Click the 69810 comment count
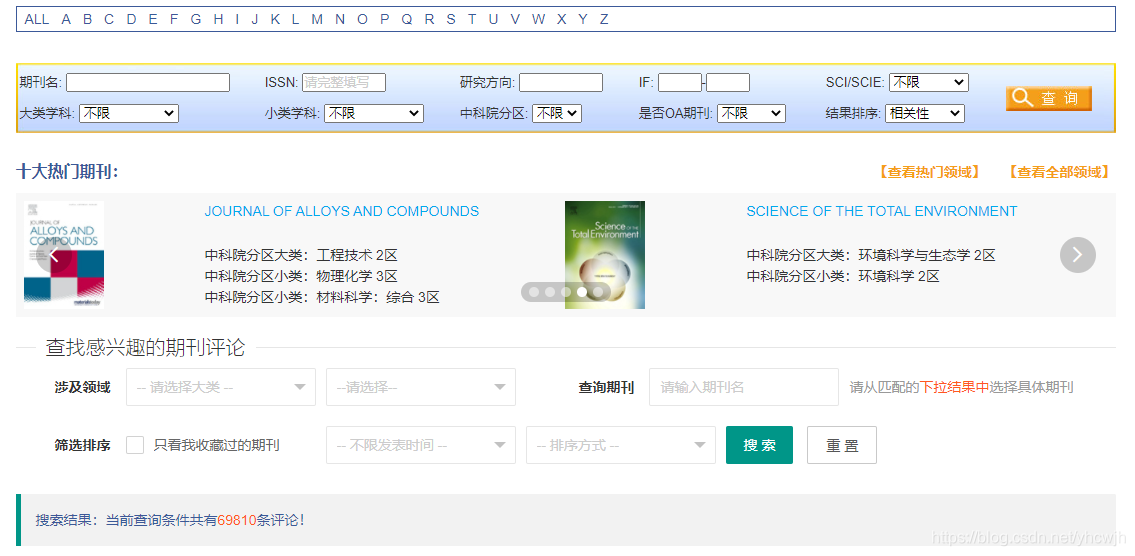Screen dimensions: 1135x556 237,520
